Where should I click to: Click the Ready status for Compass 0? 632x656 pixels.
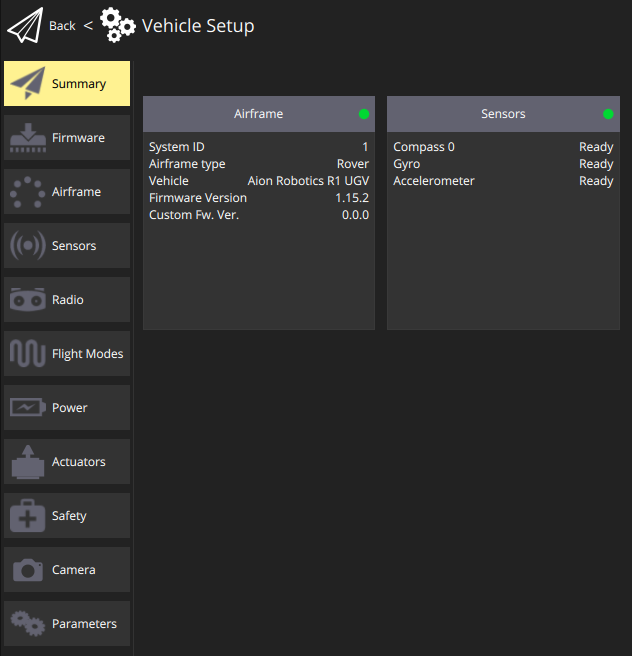(596, 147)
